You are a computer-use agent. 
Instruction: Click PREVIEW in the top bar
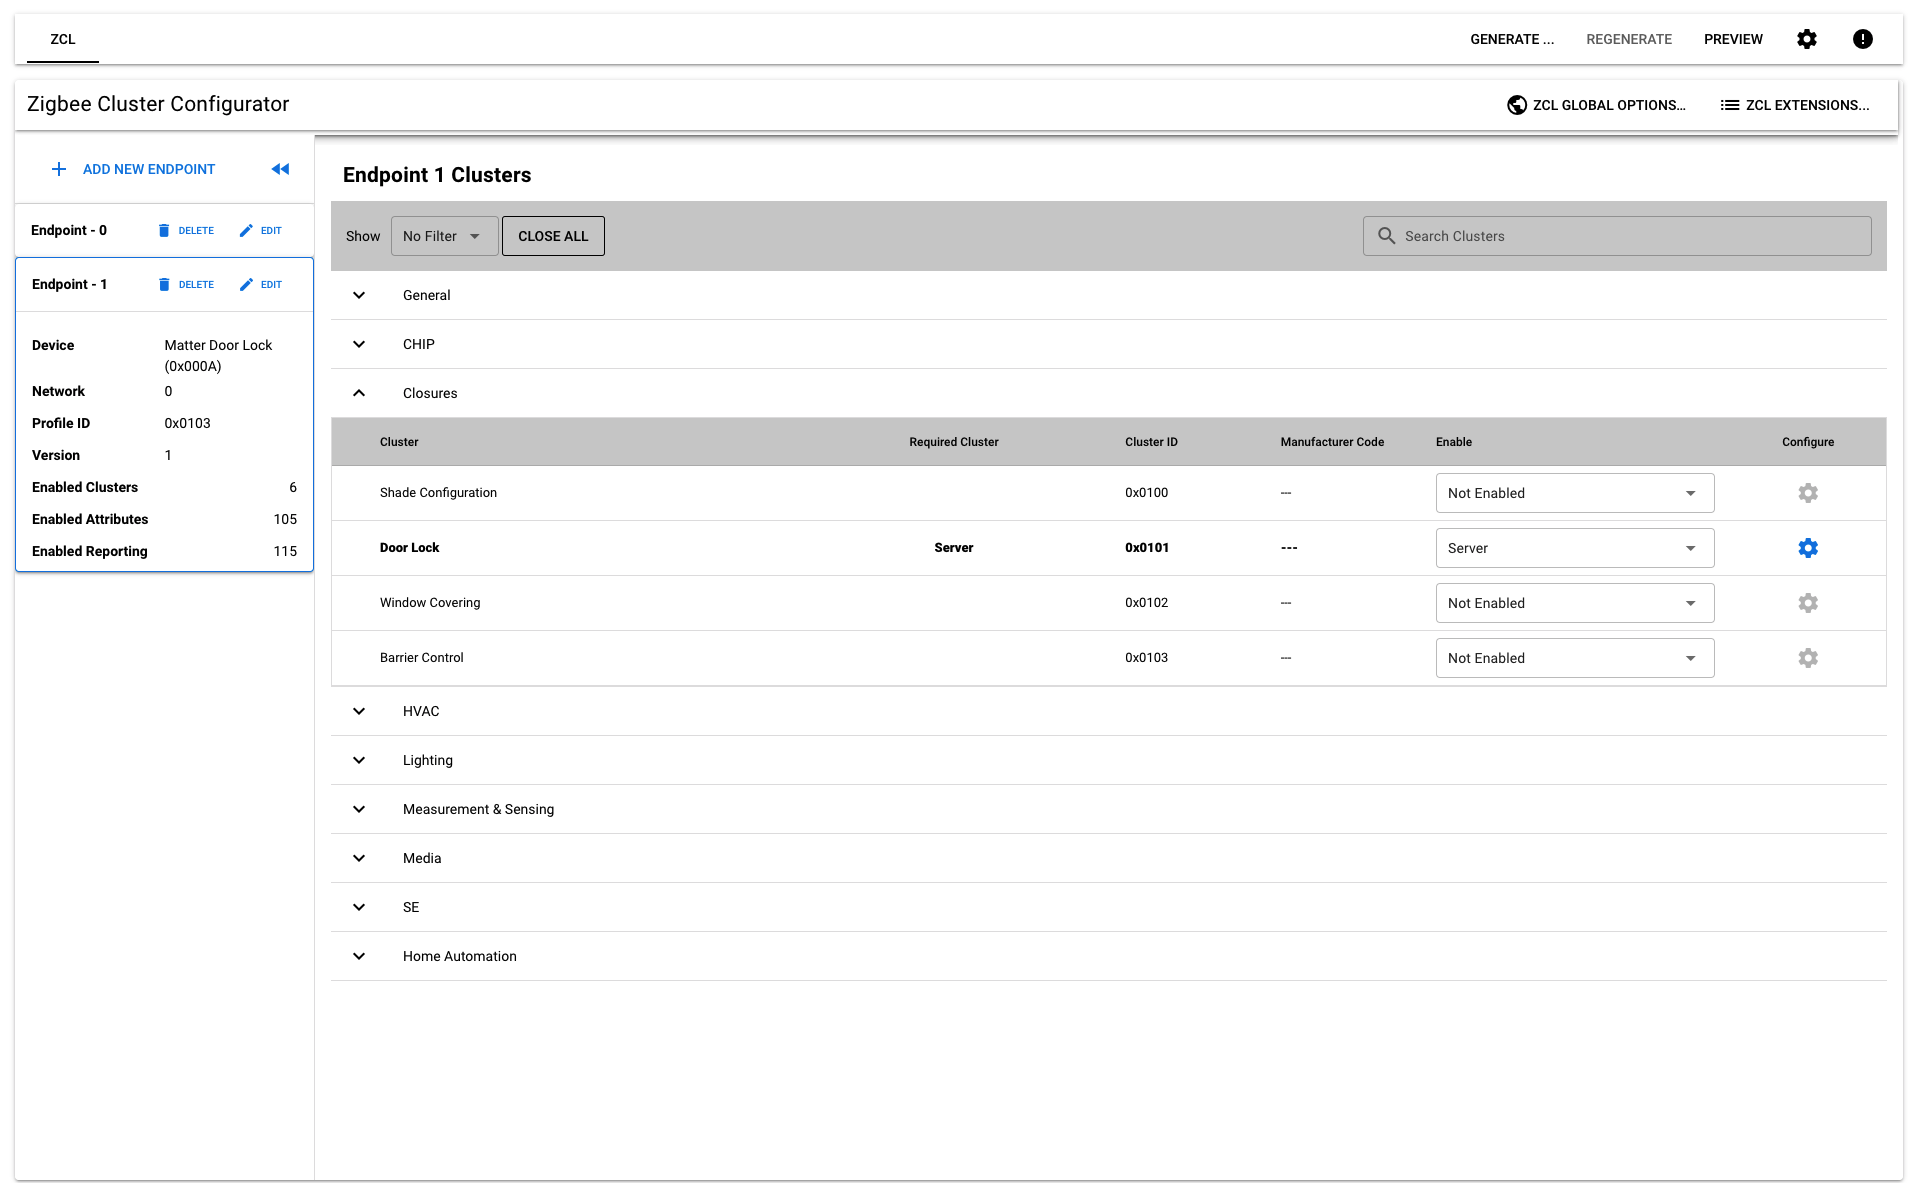1733,39
